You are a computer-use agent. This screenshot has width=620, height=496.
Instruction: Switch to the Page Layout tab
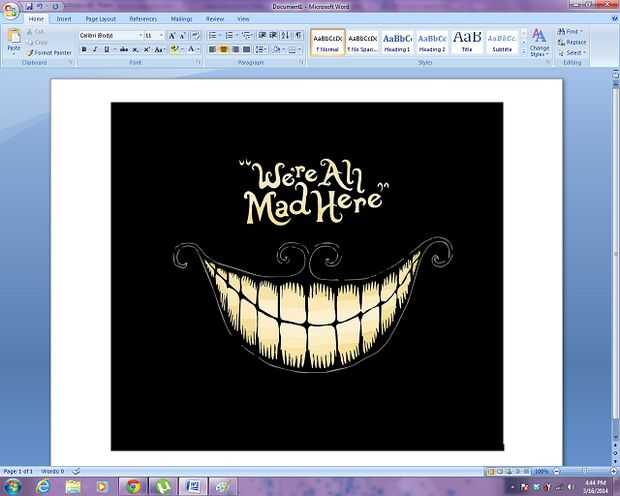point(100,19)
